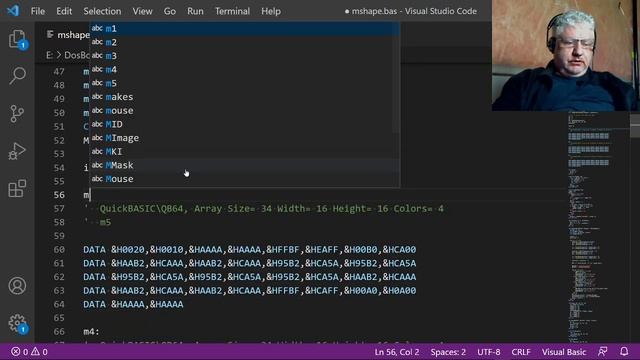This screenshot has height=360, width=640.
Task: Click the UTF-8 encoding selector
Action: tap(489, 351)
